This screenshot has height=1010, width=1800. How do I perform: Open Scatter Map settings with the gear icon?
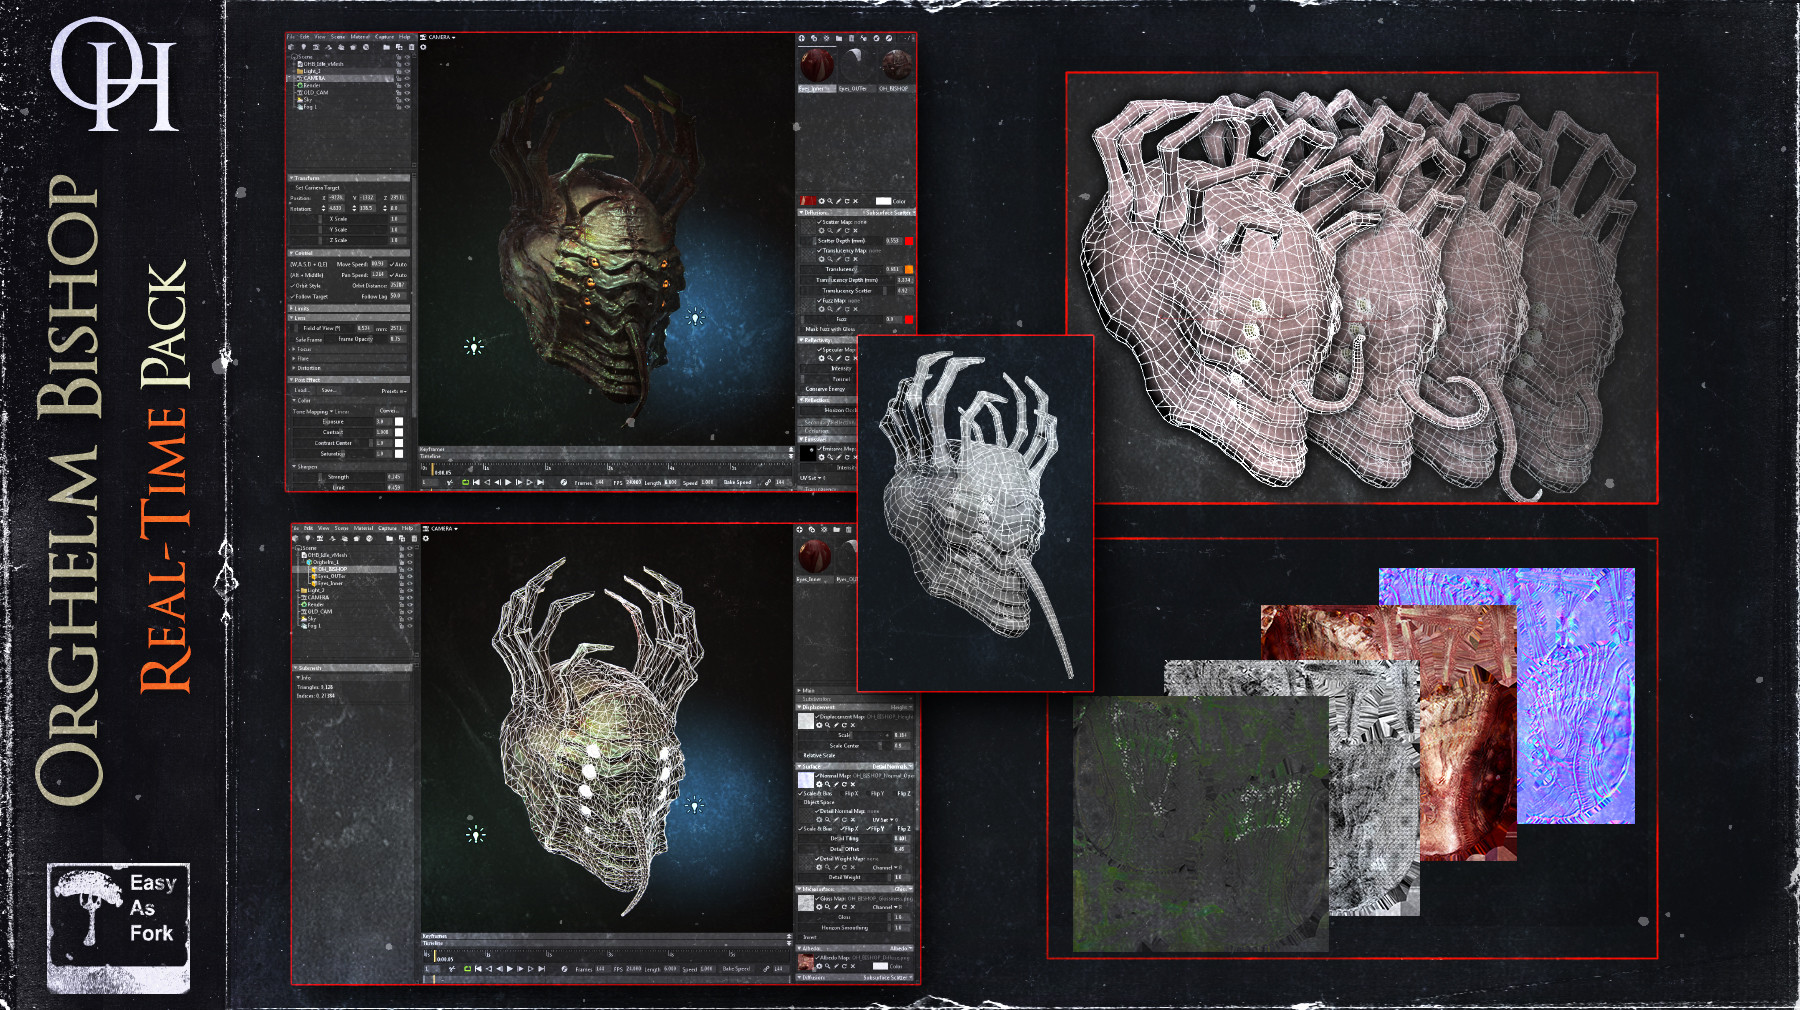click(821, 230)
